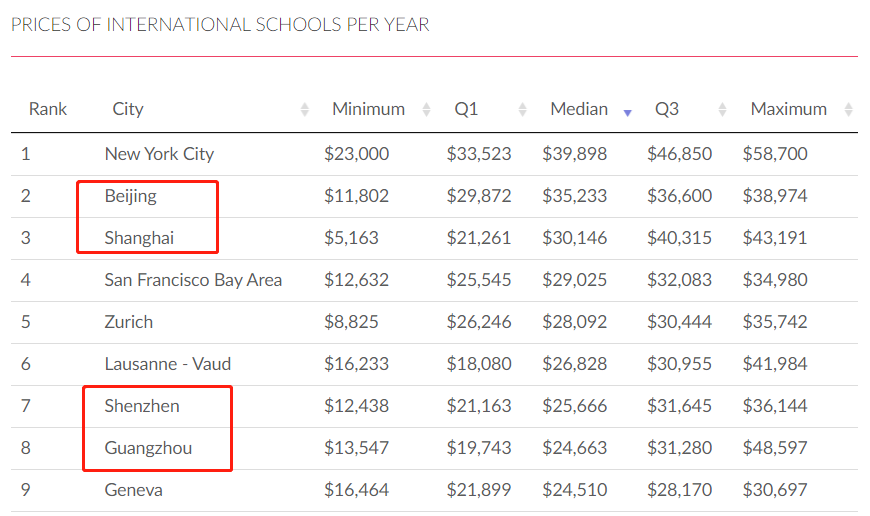This screenshot has width=870, height=516.
Task: Select the Zurich city name
Action: pos(129,322)
